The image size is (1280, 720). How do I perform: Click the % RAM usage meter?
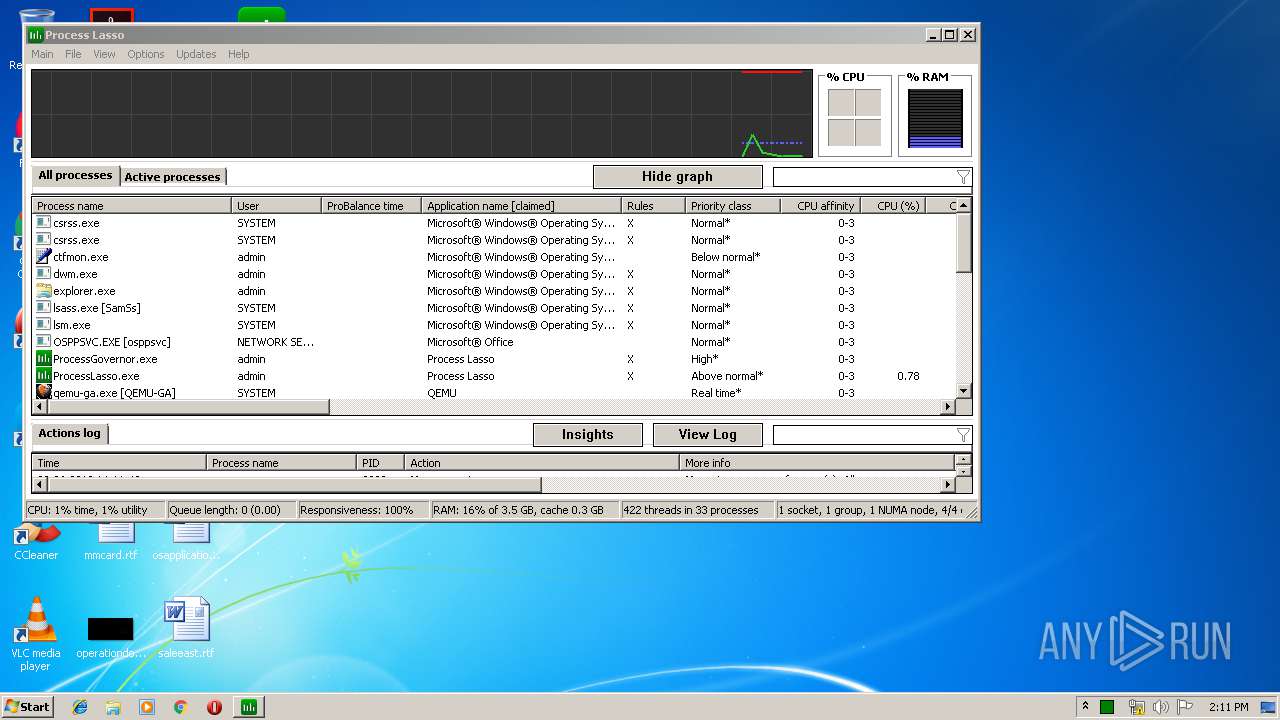pyautogui.click(x=935, y=118)
